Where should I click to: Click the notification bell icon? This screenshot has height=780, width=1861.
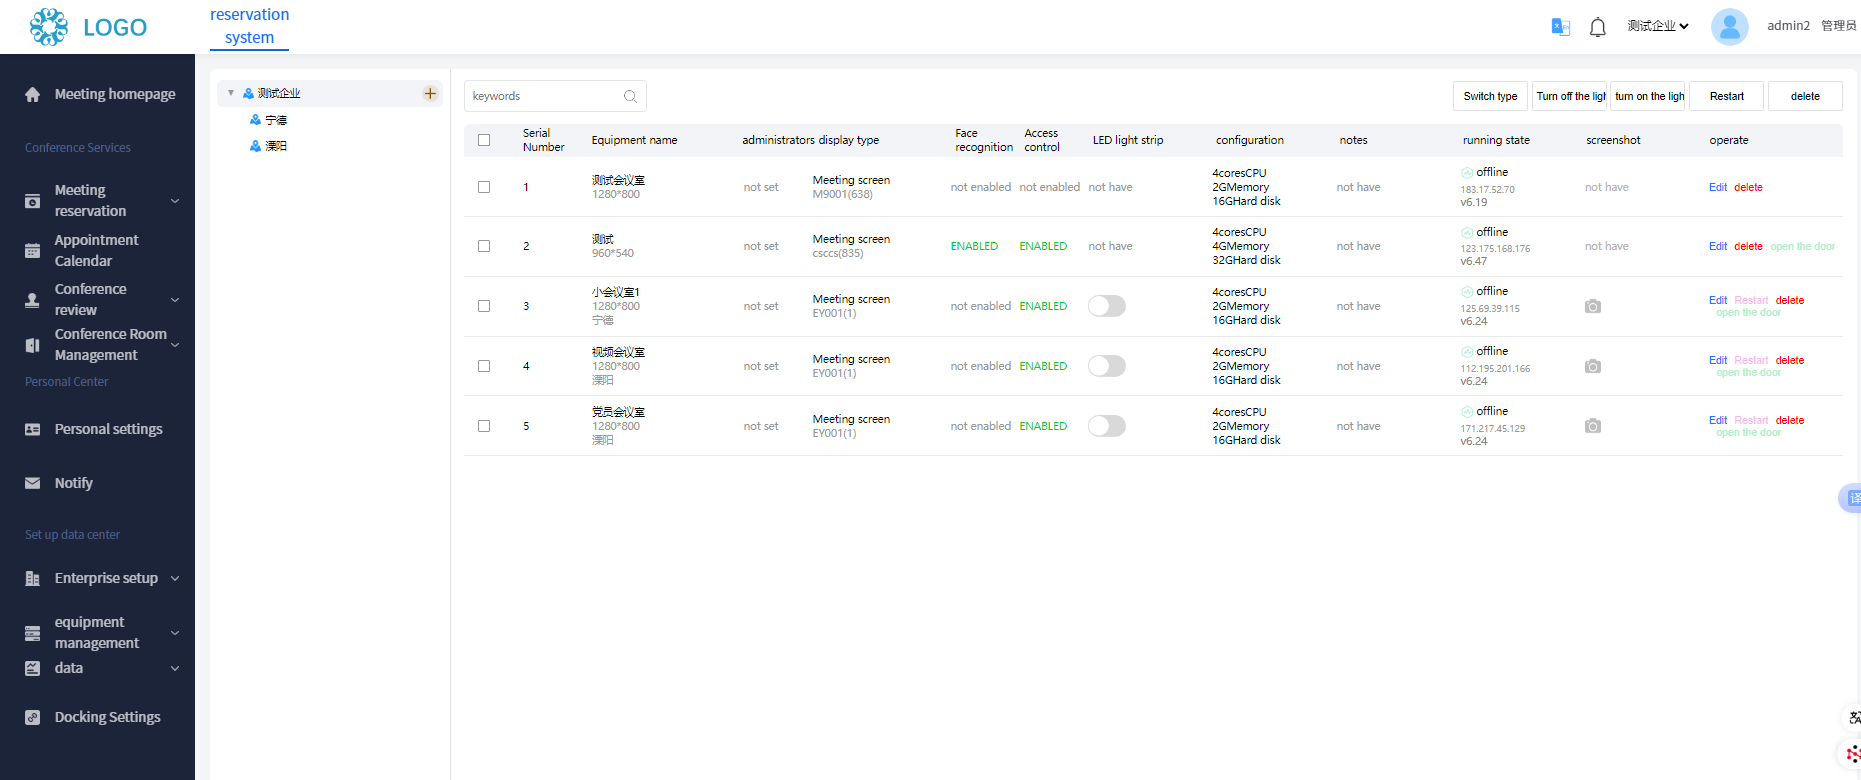point(1597,27)
